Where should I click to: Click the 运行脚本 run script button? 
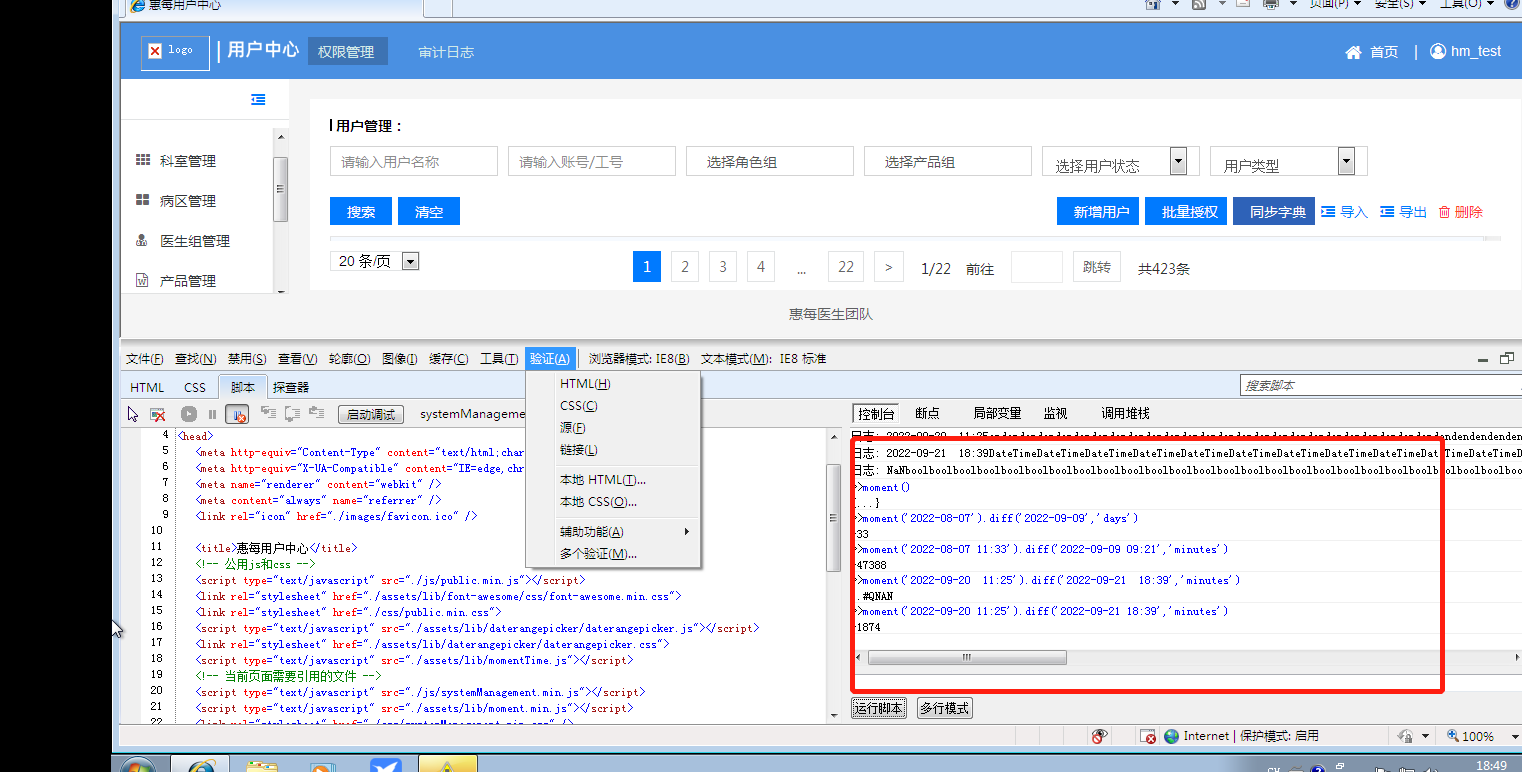(x=879, y=708)
